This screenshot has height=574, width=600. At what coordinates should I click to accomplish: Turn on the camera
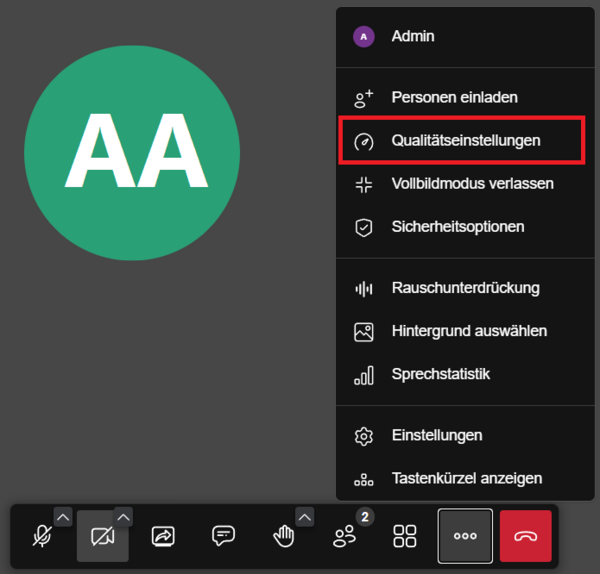tap(103, 536)
